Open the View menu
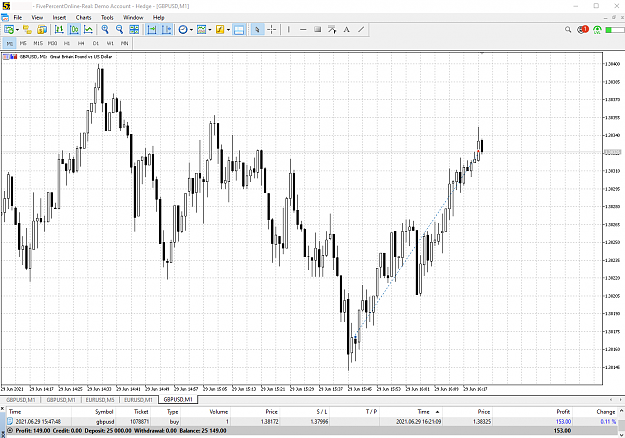Viewport: 625px width, 438px height. pos(37,18)
